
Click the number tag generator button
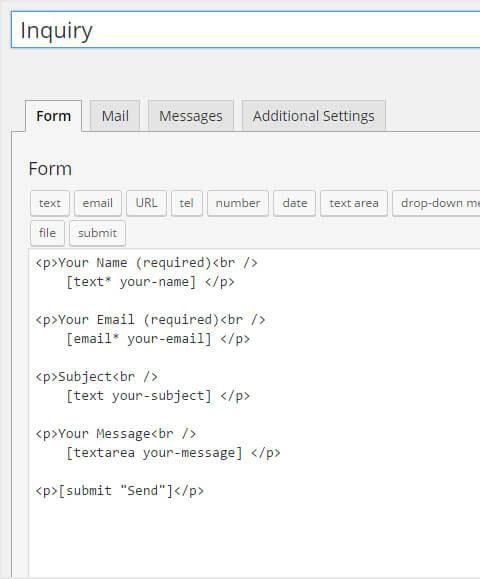(x=238, y=203)
